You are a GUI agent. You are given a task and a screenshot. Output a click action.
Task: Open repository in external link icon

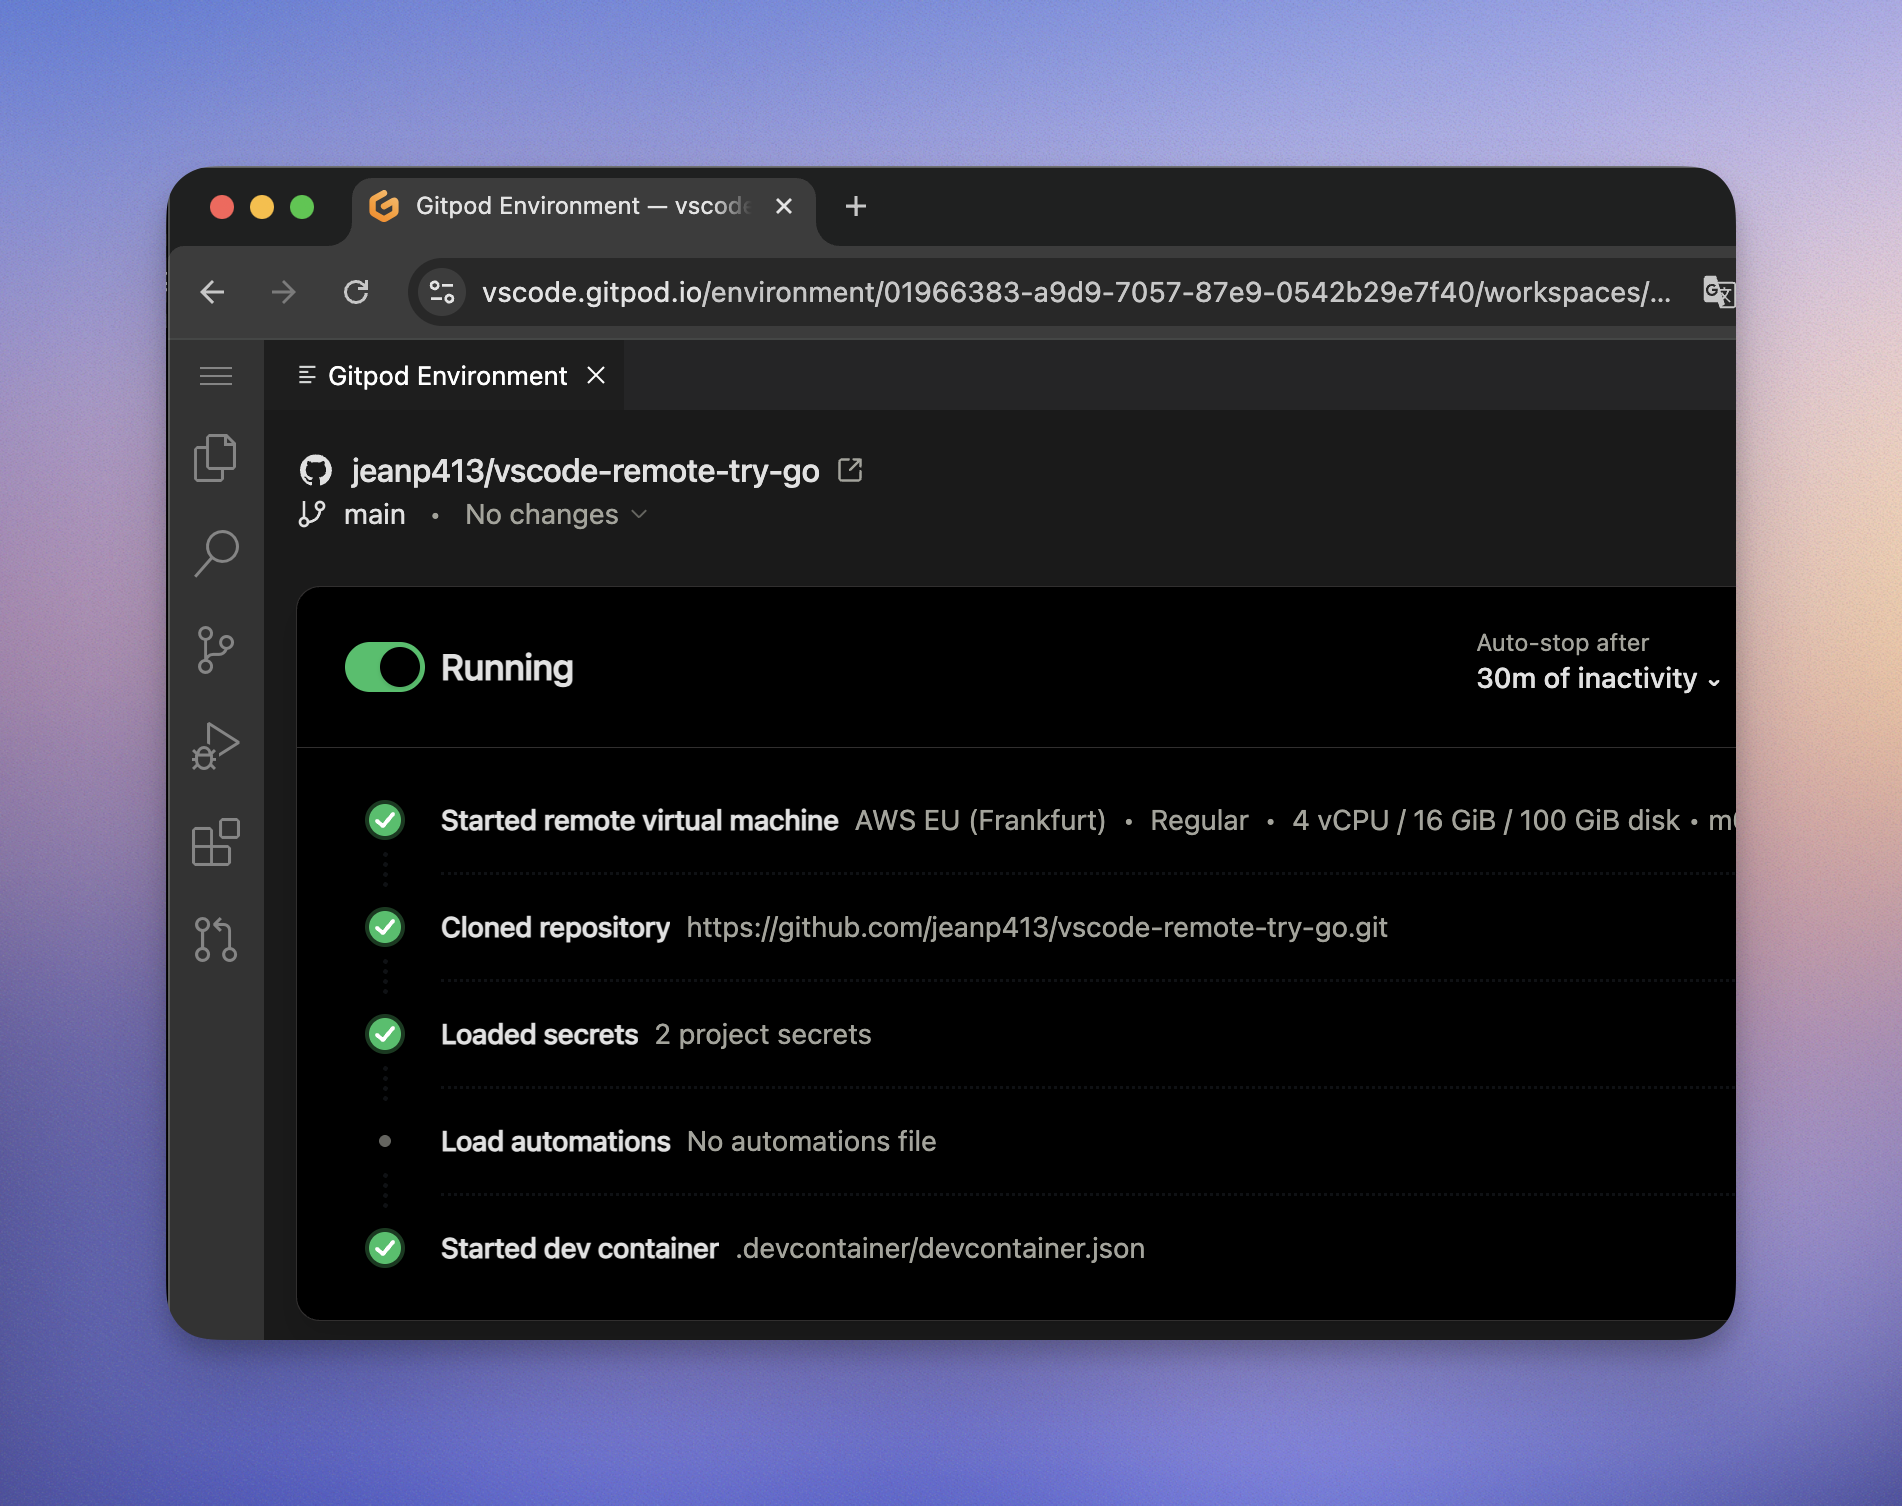coord(850,470)
